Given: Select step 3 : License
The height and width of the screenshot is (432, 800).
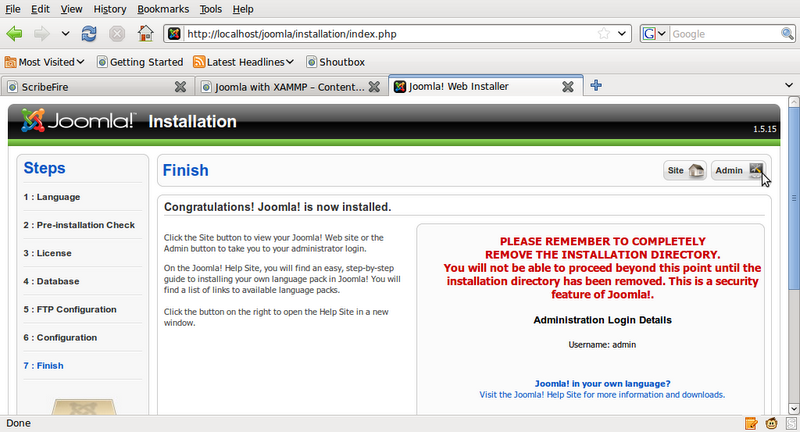Looking at the screenshot, I should pyautogui.click(x=47, y=253).
